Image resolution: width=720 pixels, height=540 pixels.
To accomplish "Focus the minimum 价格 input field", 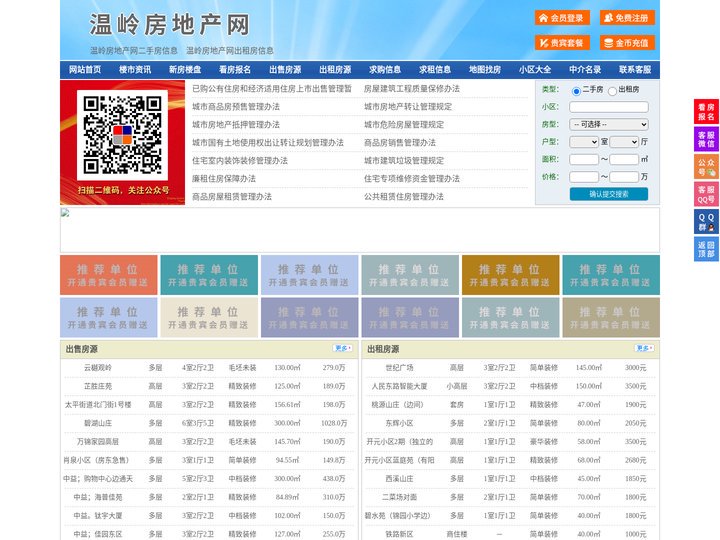I will pyautogui.click(x=584, y=177).
